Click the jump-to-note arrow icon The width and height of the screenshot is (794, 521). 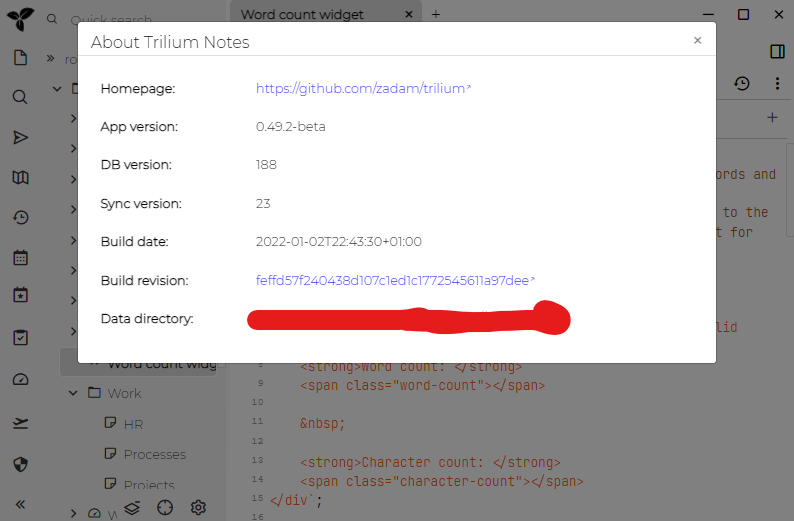click(x=20, y=138)
